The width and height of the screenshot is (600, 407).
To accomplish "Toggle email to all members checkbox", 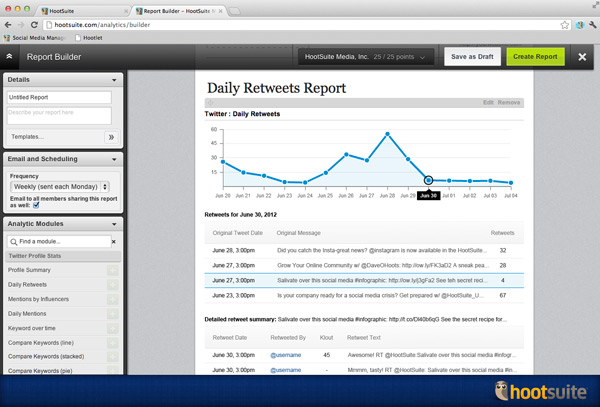I will [36, 205].
